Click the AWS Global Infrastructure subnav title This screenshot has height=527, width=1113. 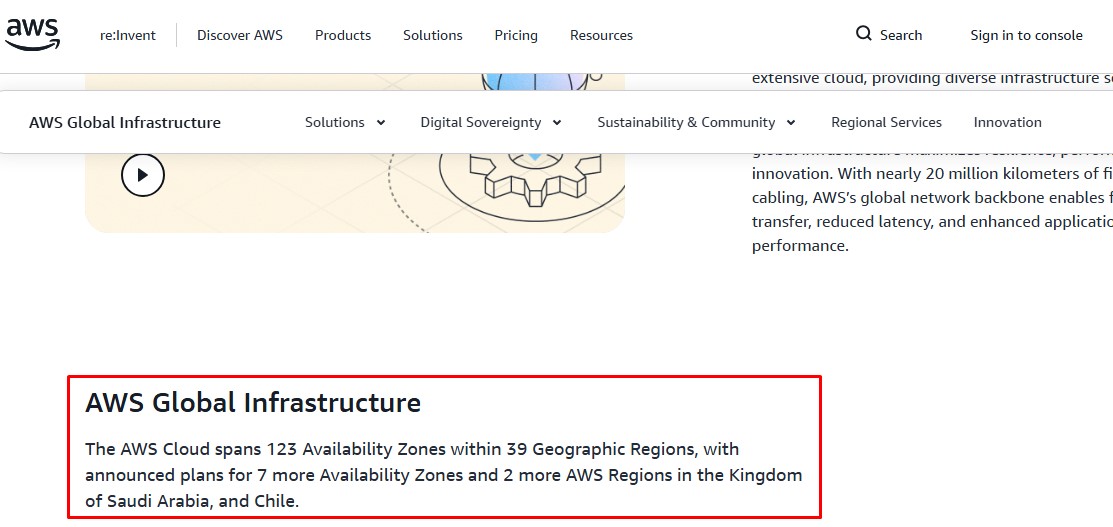tap(125, 123)
